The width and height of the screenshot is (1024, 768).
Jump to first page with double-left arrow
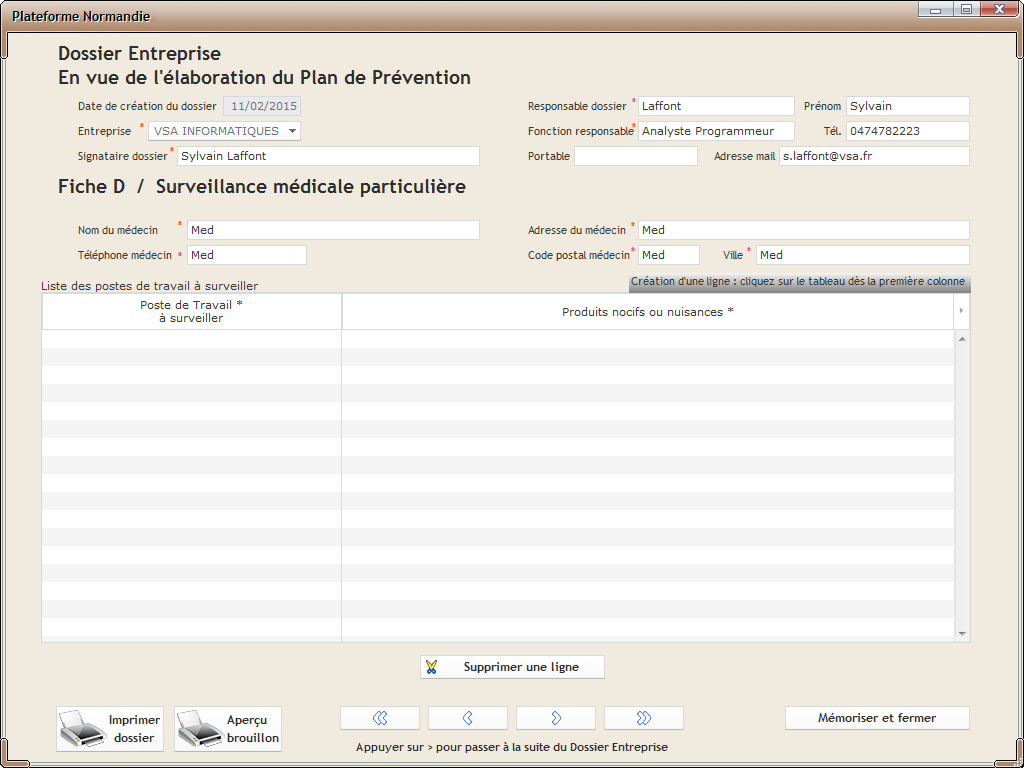tap(380, 718)
